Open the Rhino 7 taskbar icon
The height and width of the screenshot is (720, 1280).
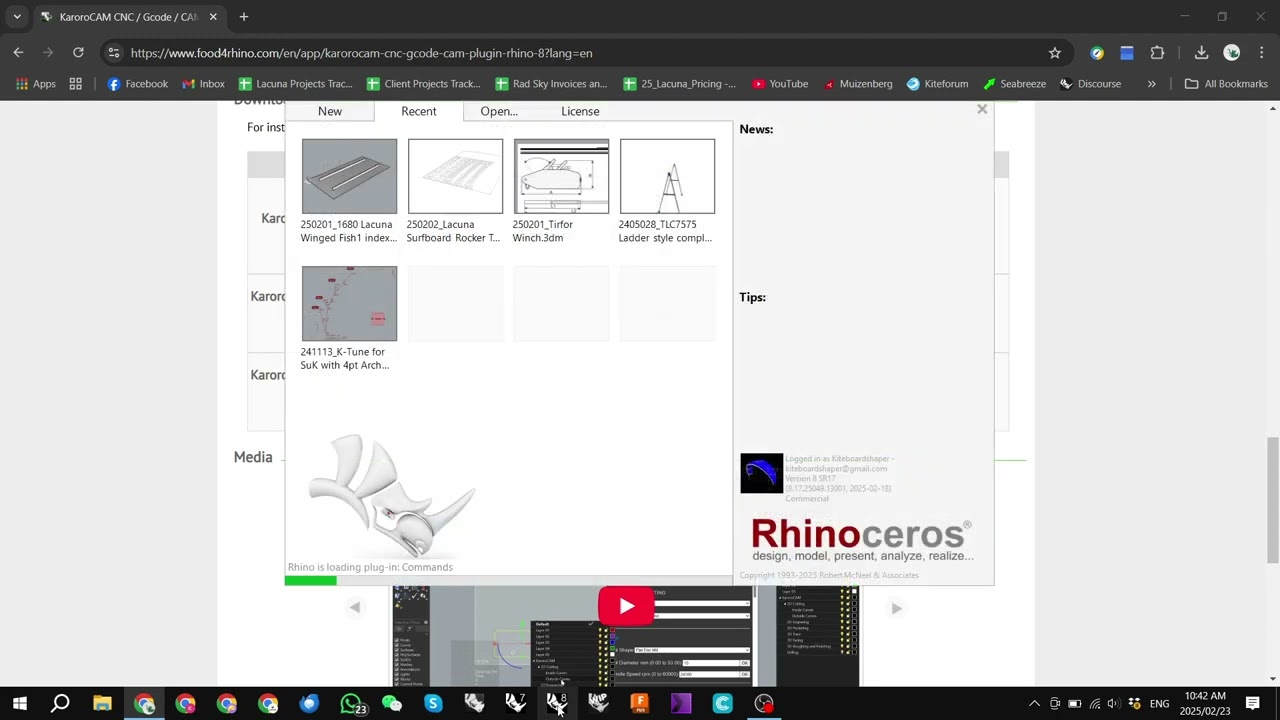tap(516, 703)
